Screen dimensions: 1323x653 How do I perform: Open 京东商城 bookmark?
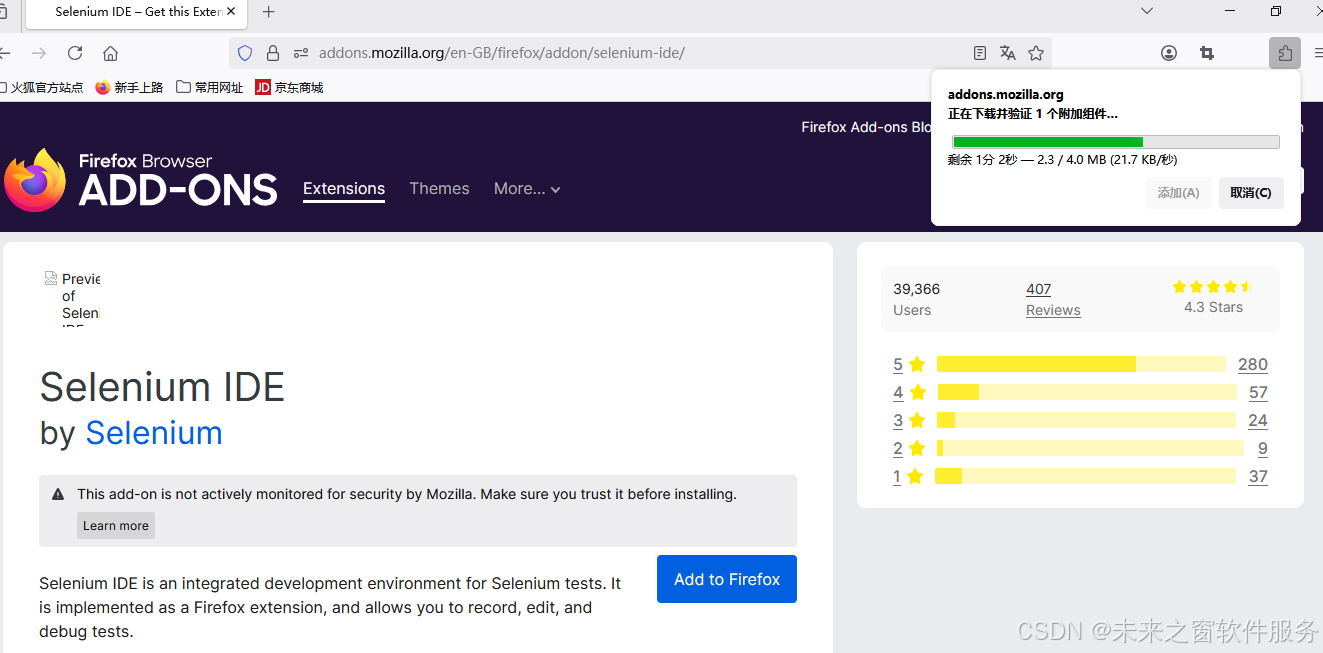click(289, 88)
